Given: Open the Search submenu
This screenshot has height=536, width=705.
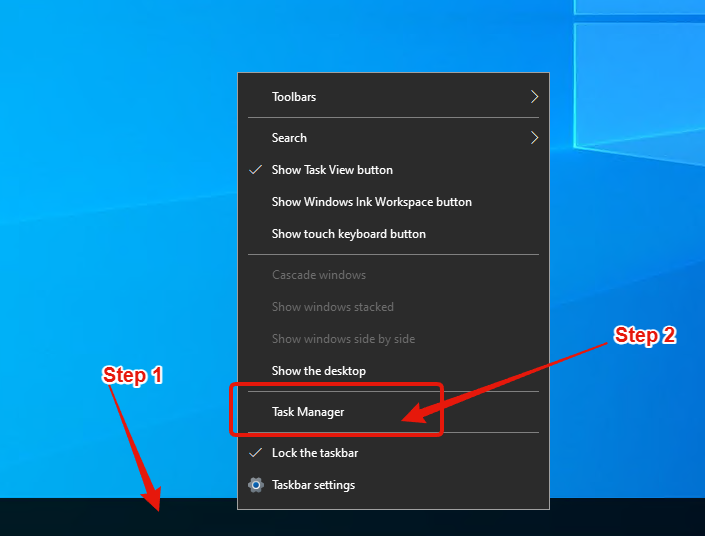Looking at the screenshot, I should pos(393,138).
